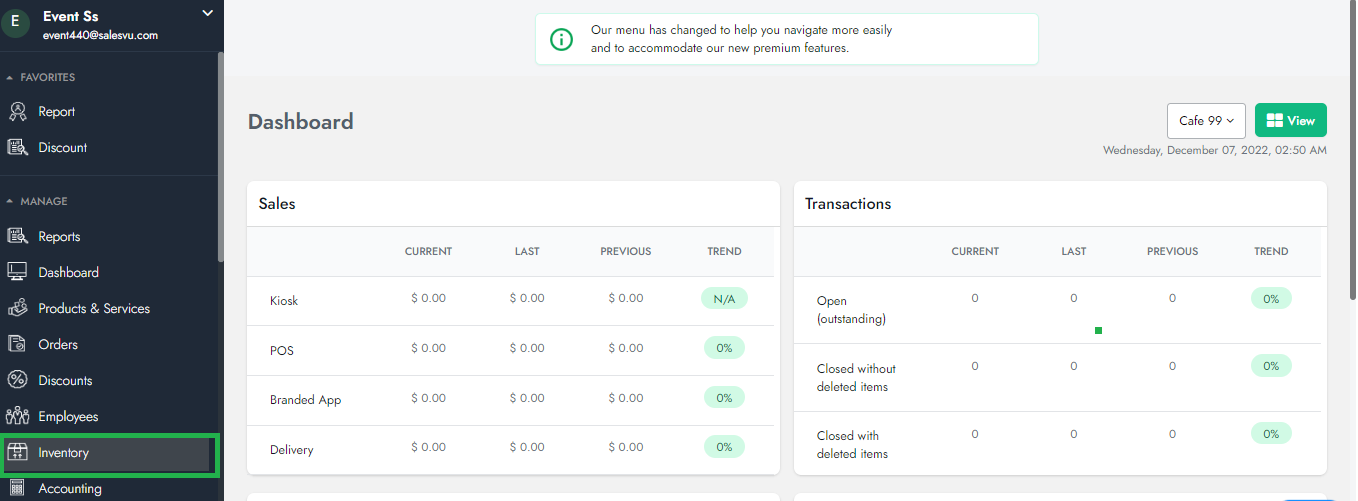Collapse the Favorites sidebar section
The width and height of the screenshot is (1358, 501).
point(10,78)
